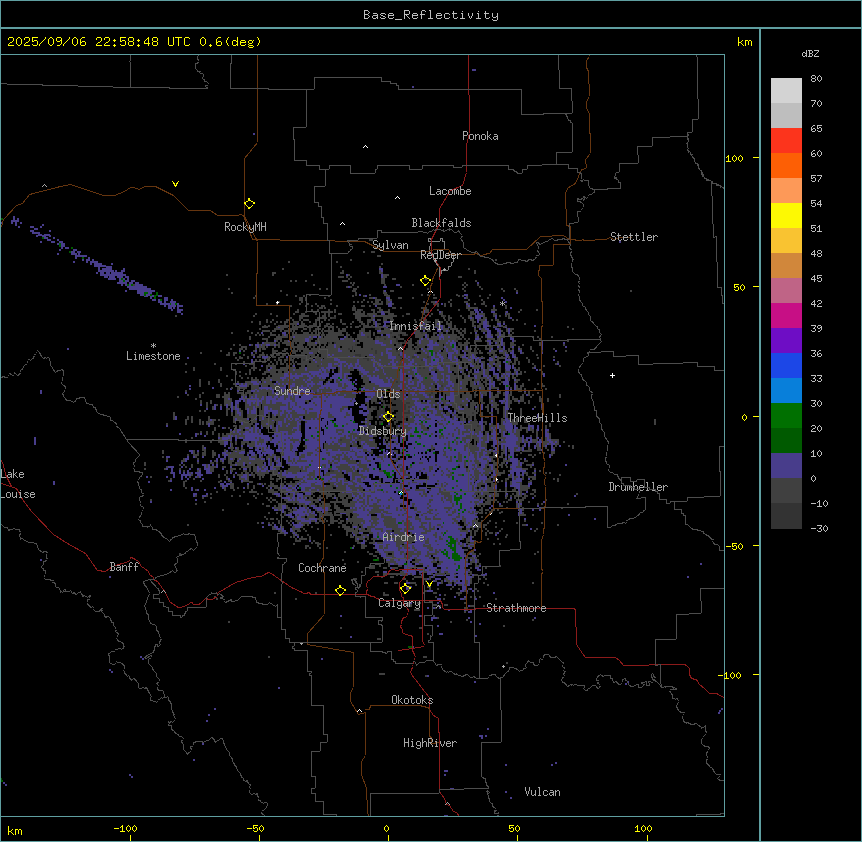Click the white asterisk northeast of Innisfail
This screenshot has width=862, height=842.
pos(502,303)
